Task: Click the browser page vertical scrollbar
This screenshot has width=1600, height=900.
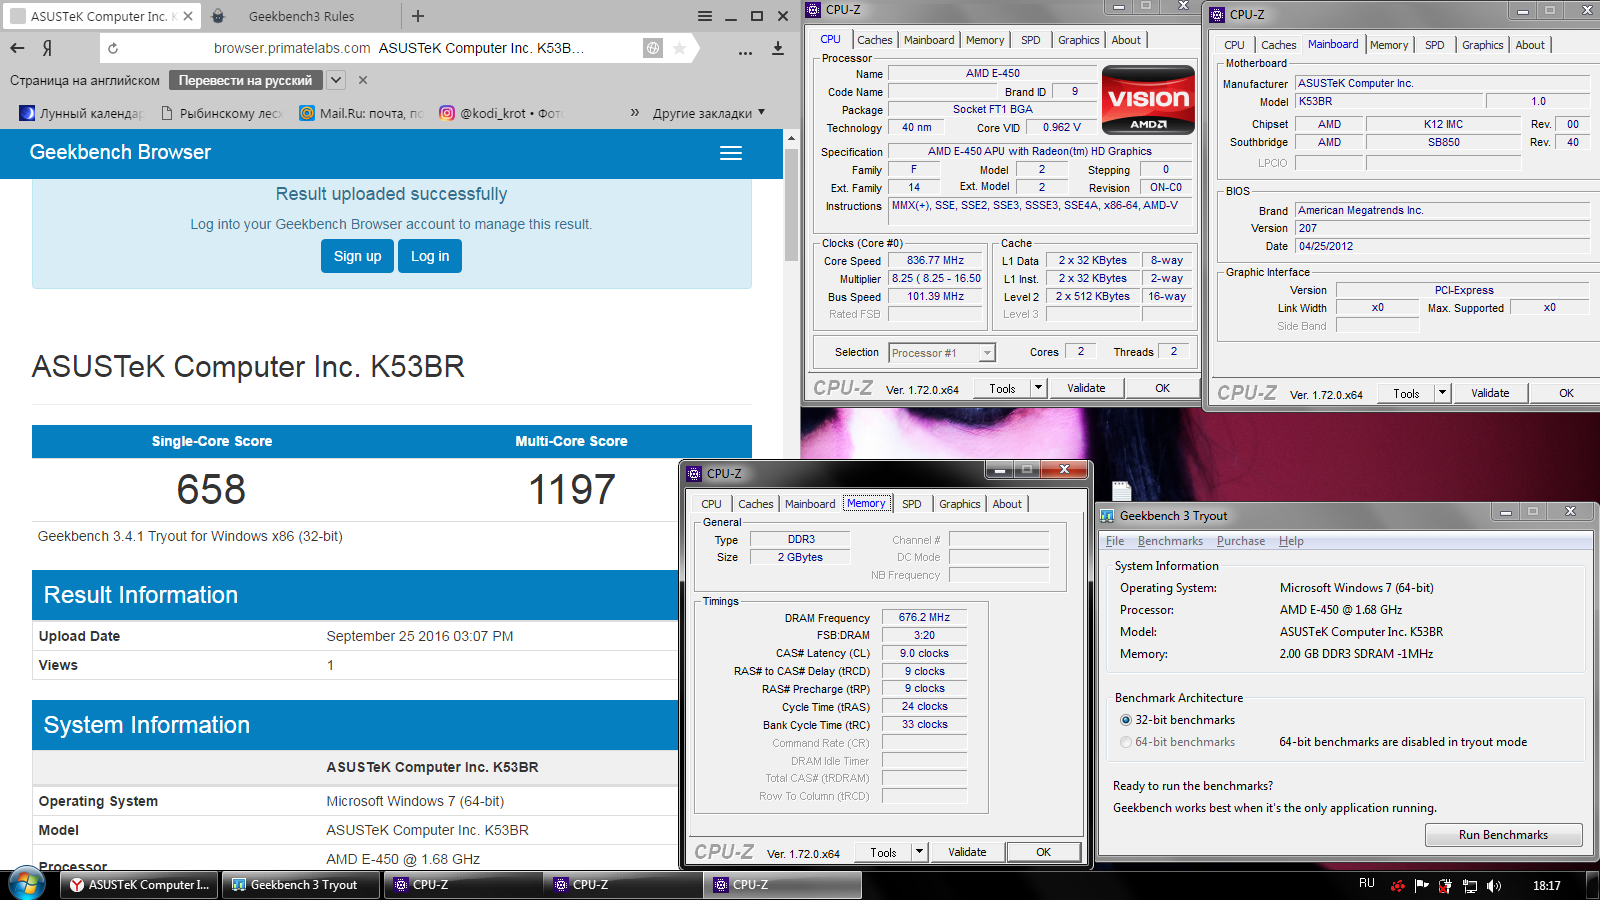Action: coord(791,203)
